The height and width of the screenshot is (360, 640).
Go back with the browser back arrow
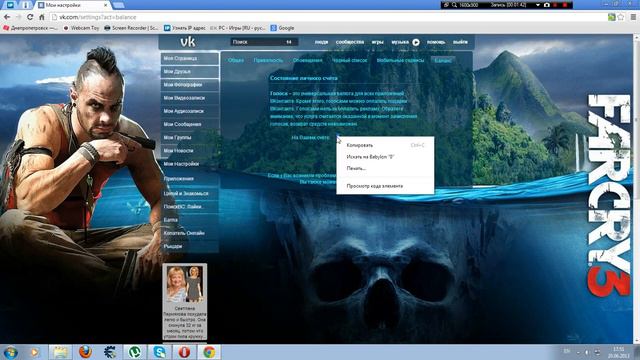[7, 17]
